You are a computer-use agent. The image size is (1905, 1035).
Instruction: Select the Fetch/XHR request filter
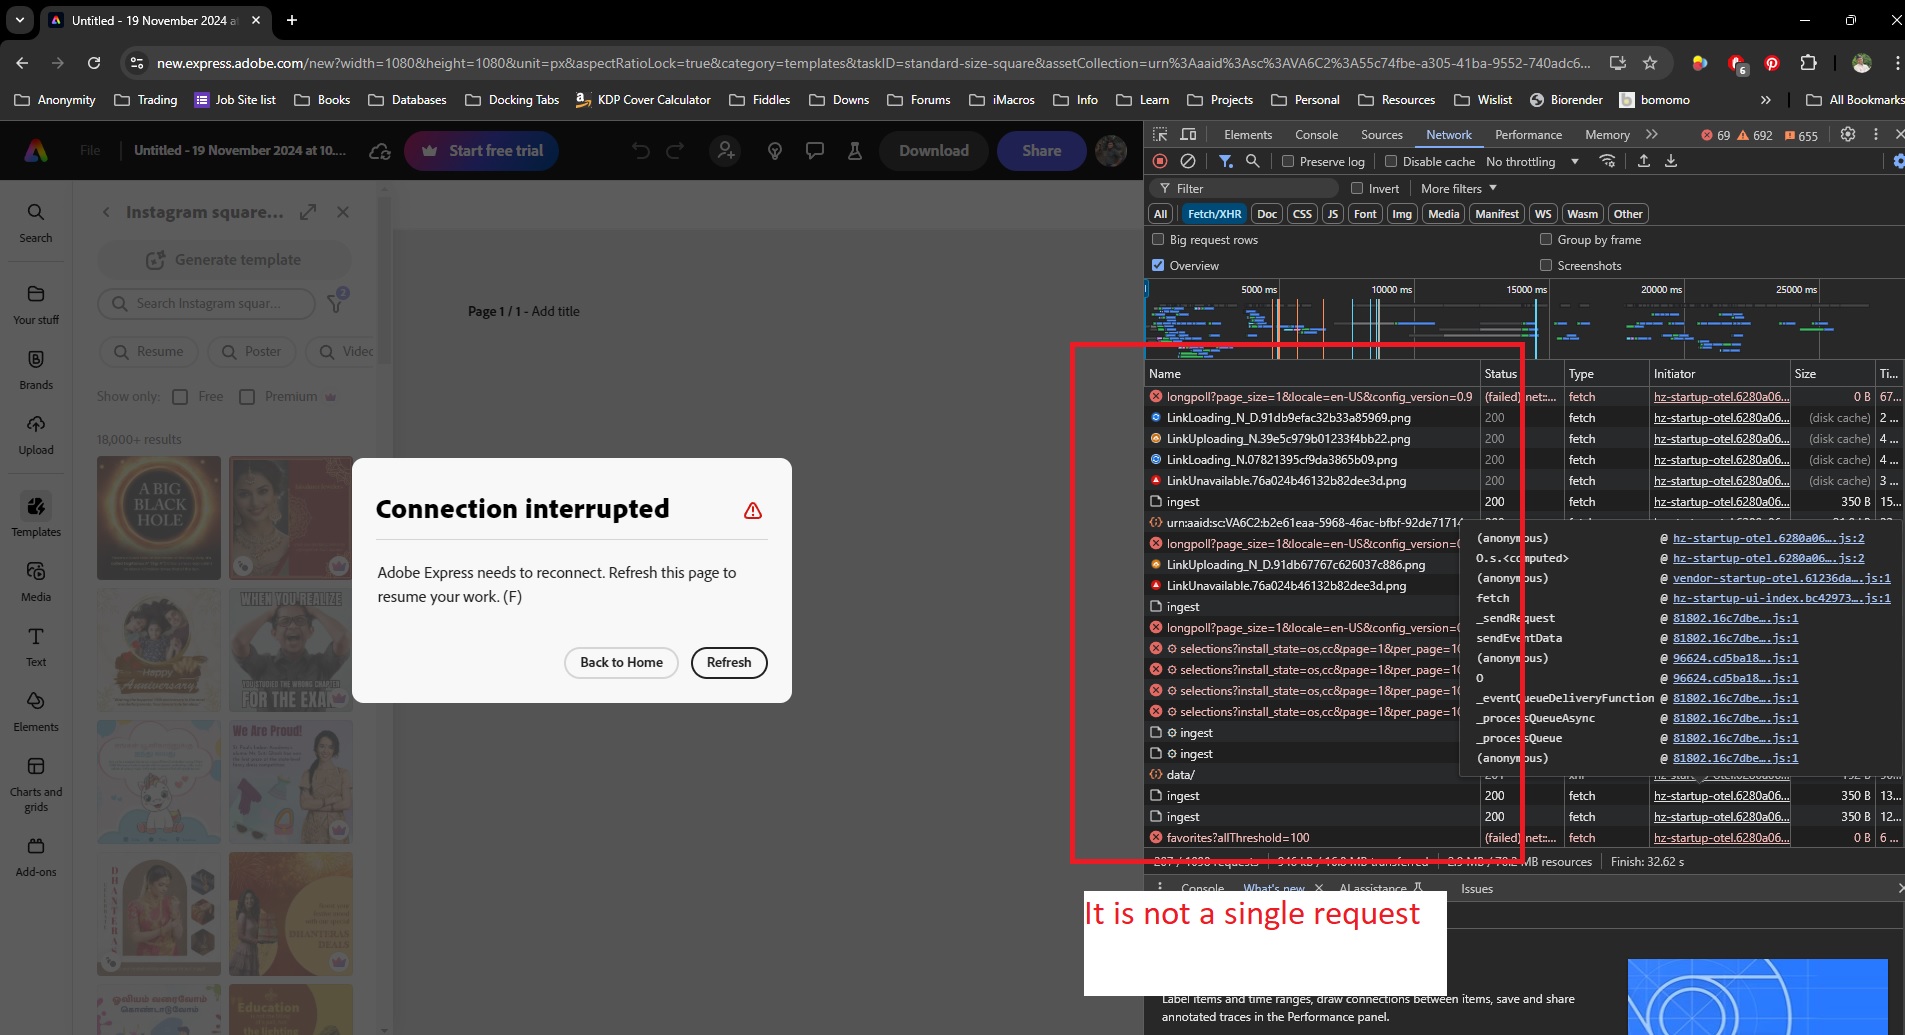click(x=1214, y=213)
